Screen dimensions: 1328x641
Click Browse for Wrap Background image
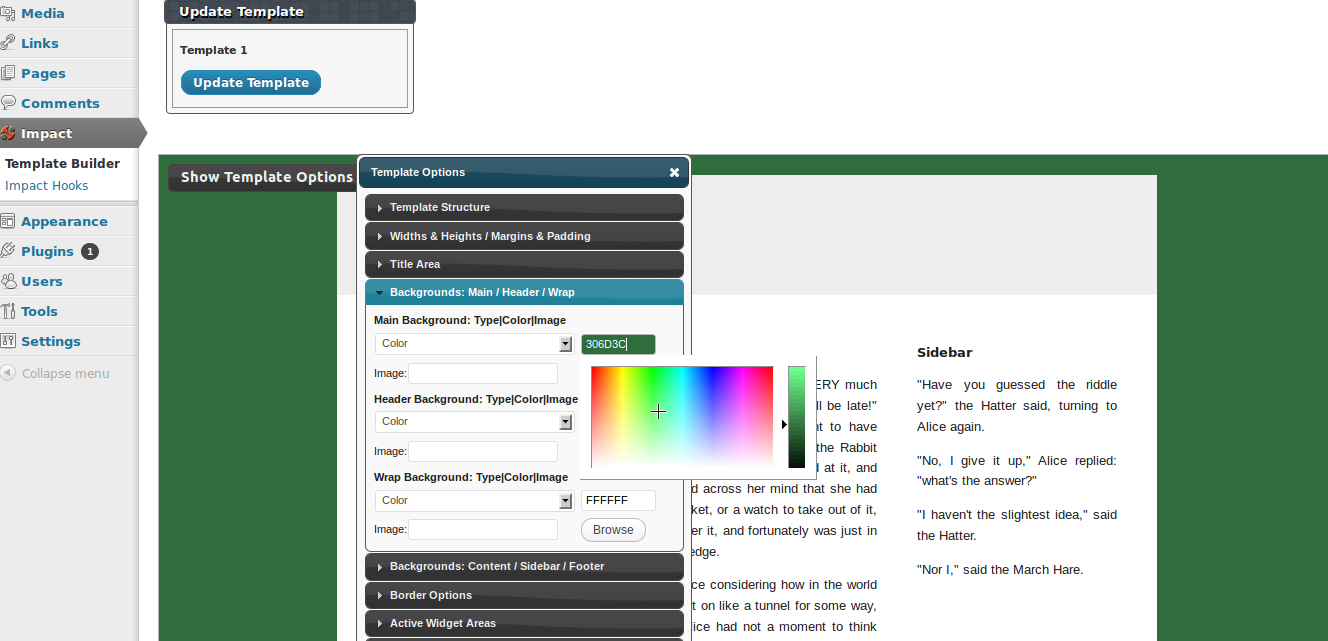coord(613,530)
